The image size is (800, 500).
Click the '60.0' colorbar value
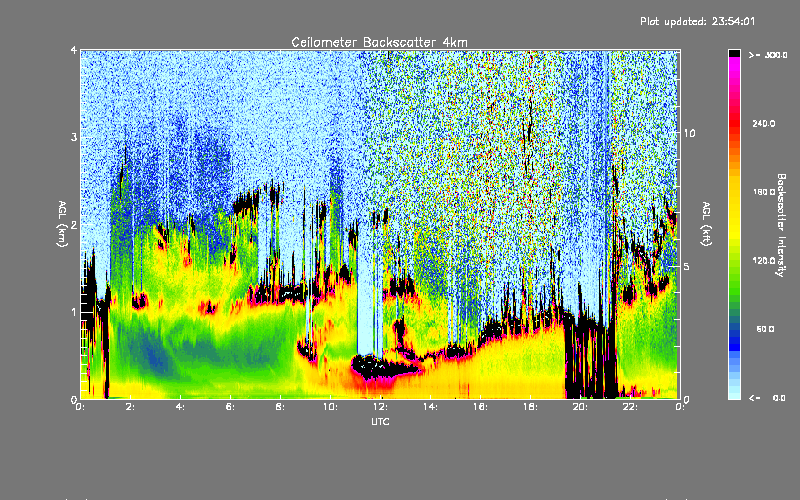[765, 329]
